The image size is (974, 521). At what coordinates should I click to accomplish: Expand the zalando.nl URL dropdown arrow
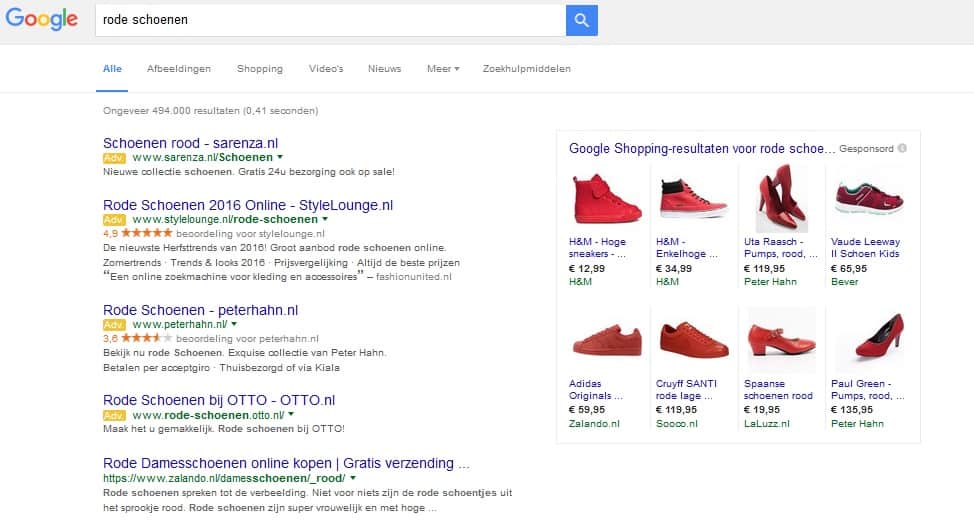pos(353,480)
